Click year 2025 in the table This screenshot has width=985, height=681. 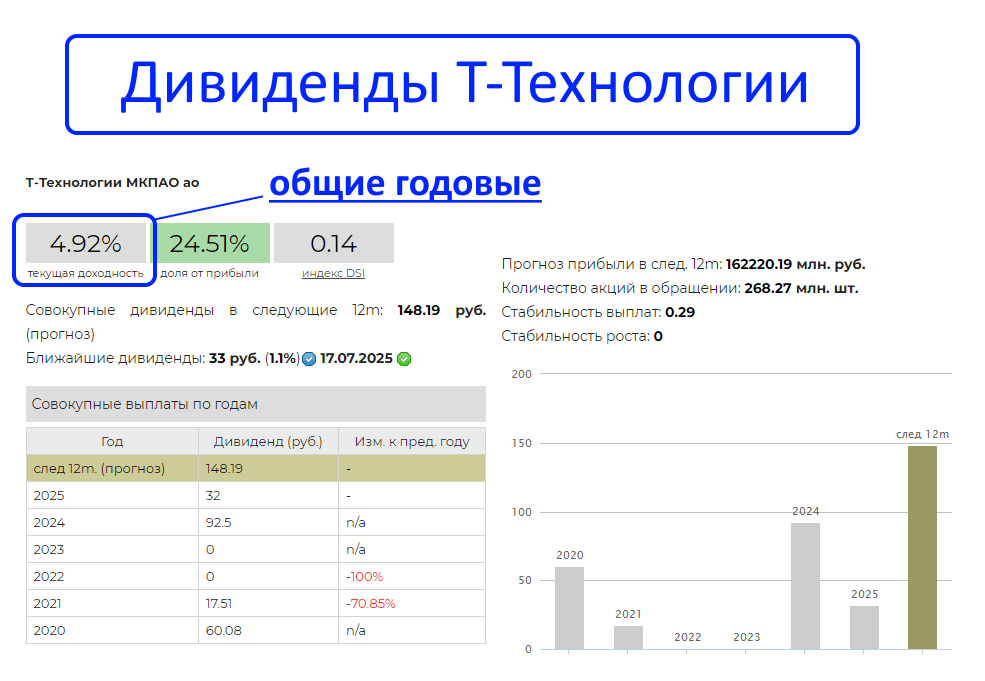coord(49,496)
